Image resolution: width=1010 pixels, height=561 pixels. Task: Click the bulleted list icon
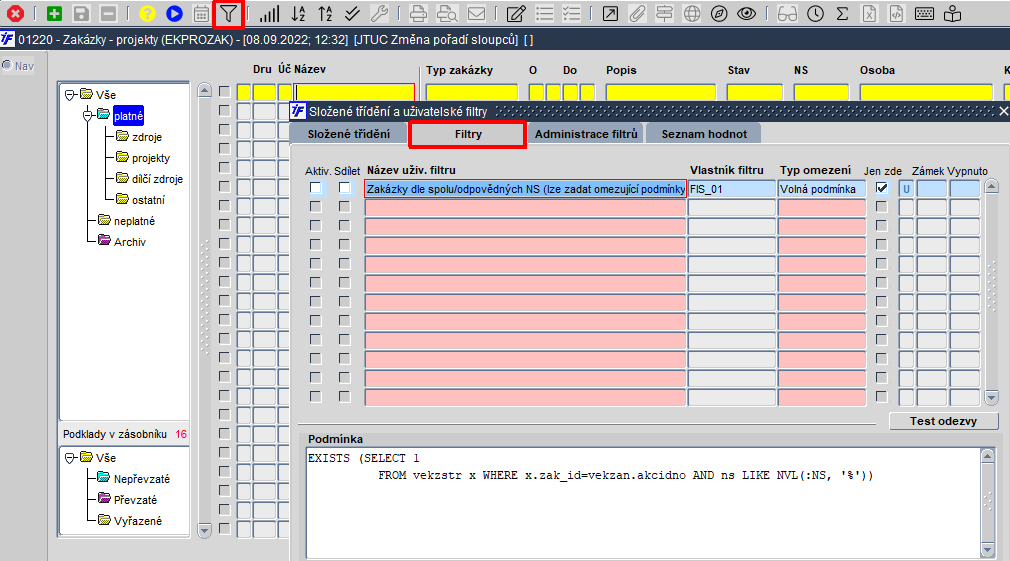544,14
